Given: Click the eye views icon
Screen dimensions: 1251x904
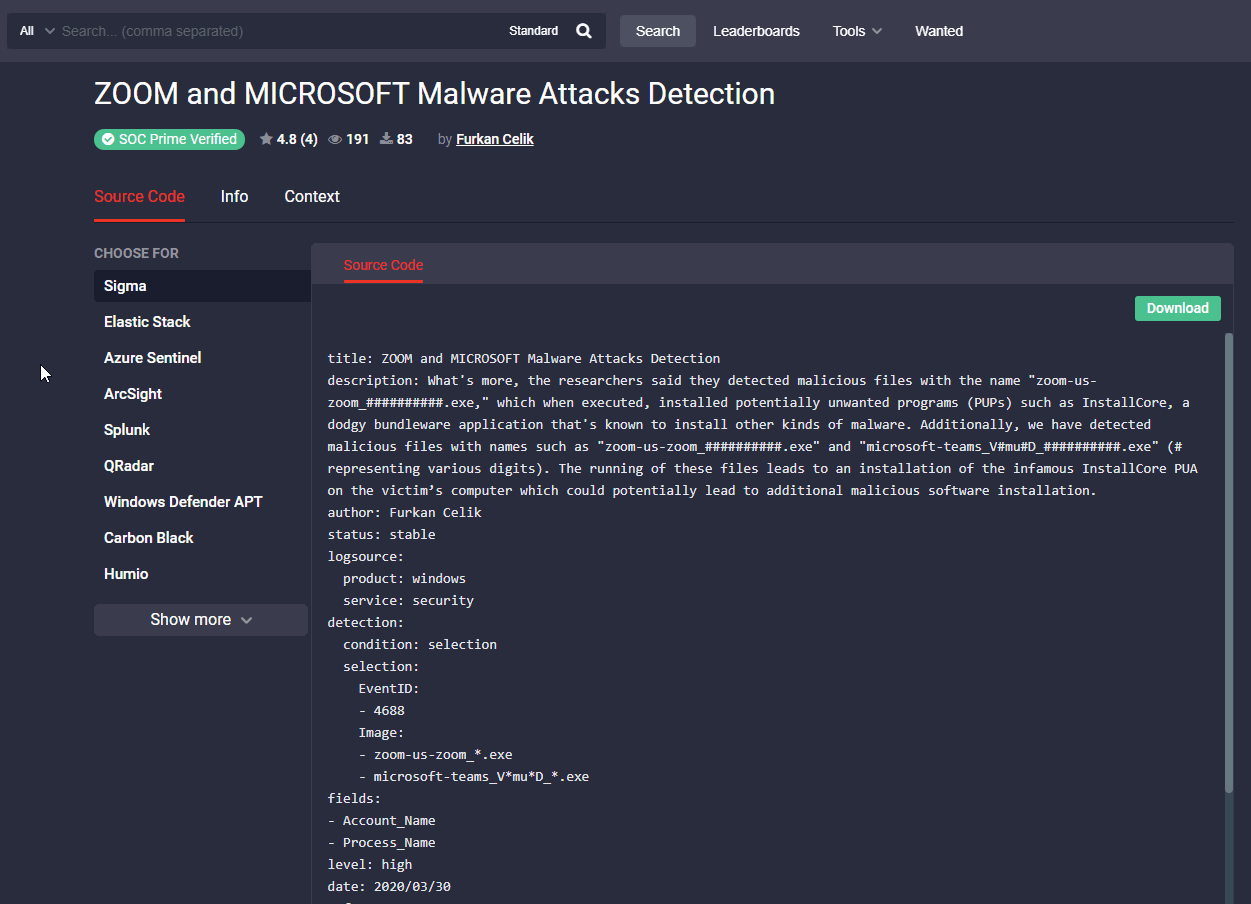Looking at the screenshot, I should coord(335,139).
